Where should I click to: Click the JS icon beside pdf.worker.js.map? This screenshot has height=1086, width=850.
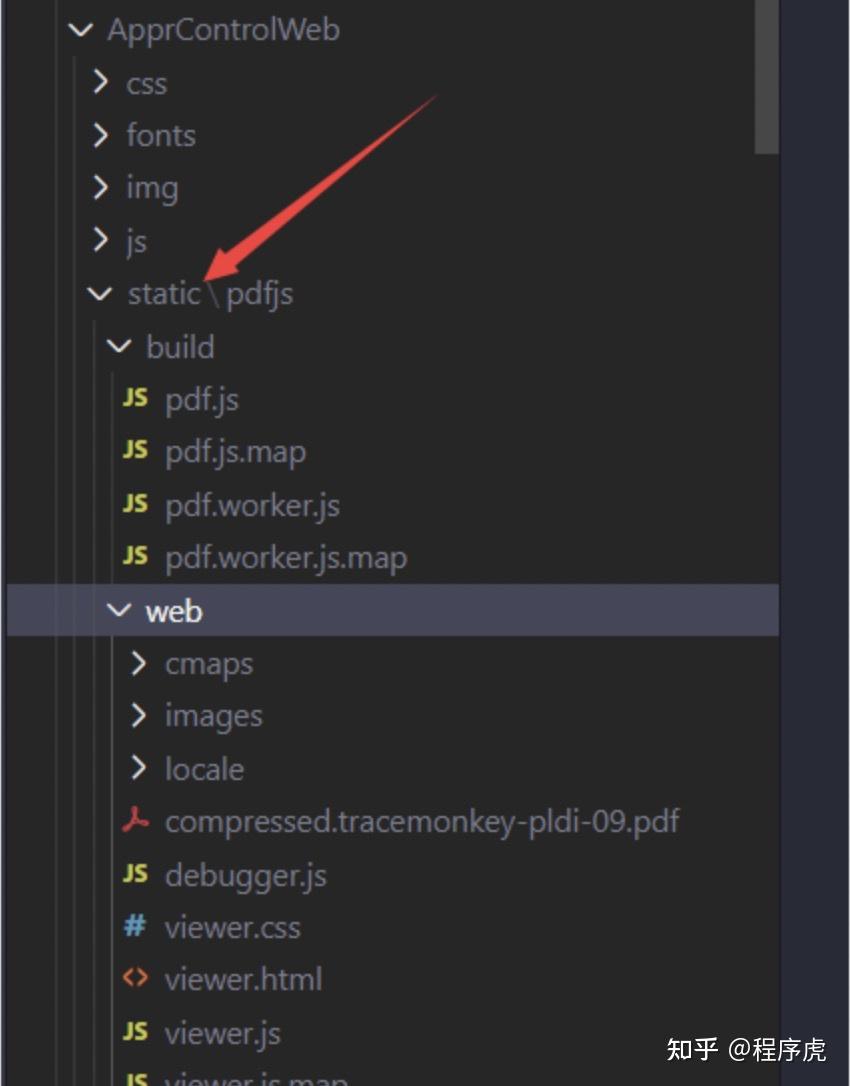135,556
